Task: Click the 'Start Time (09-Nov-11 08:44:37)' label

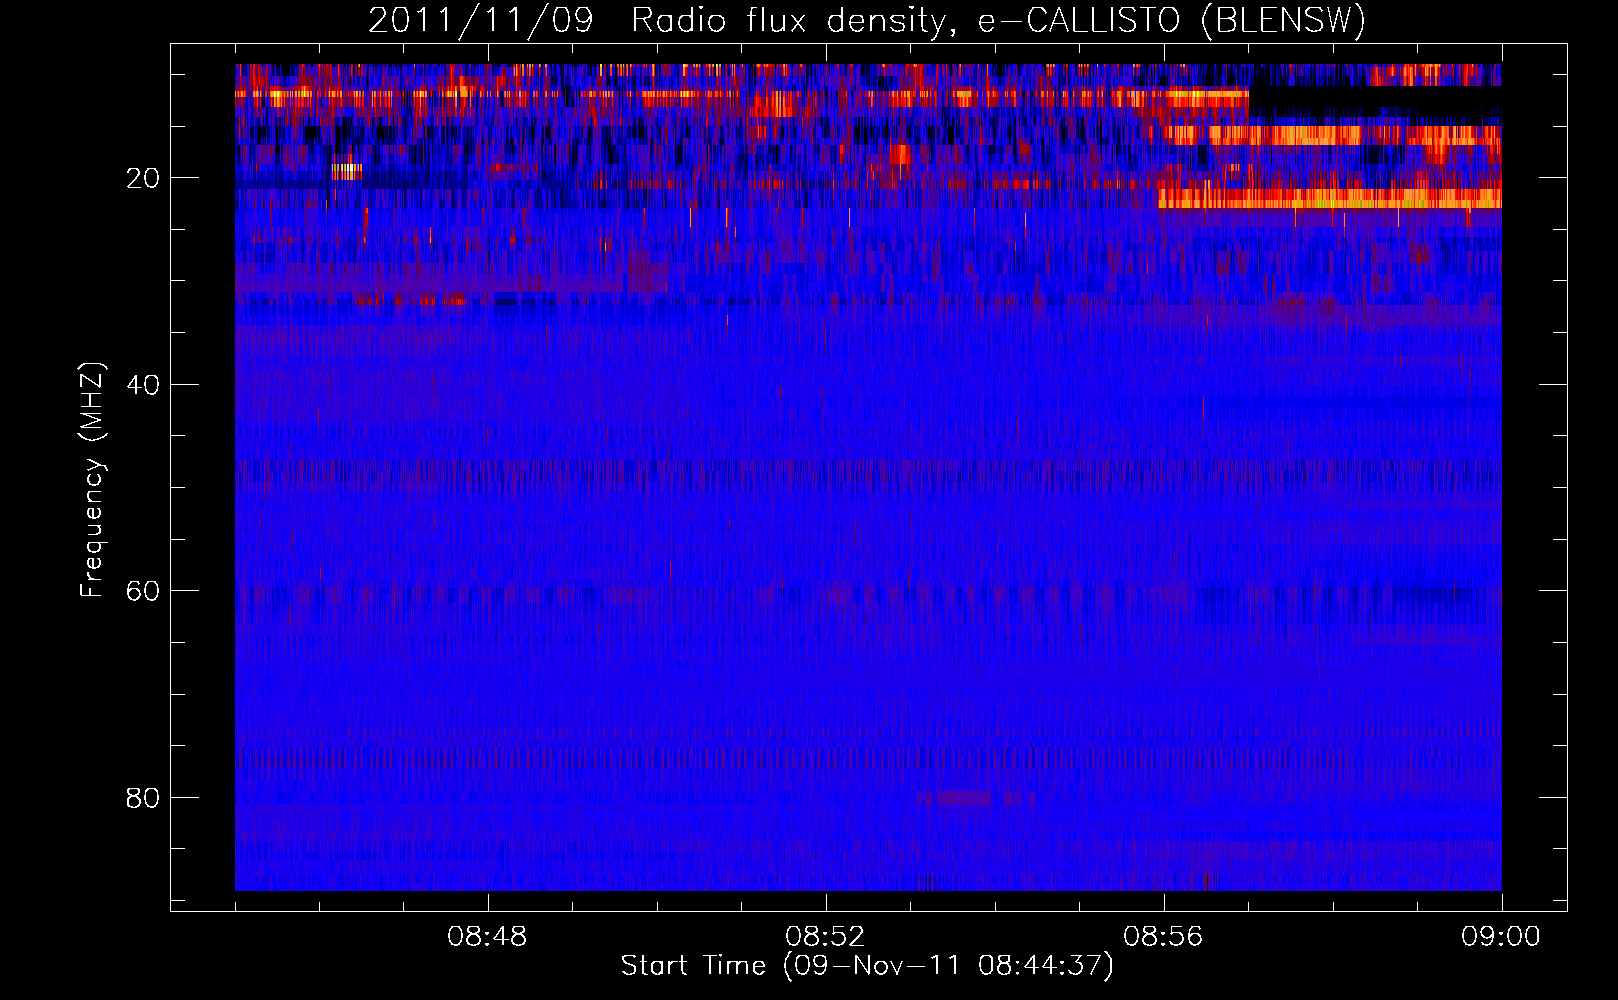Action: pos(867,966)
